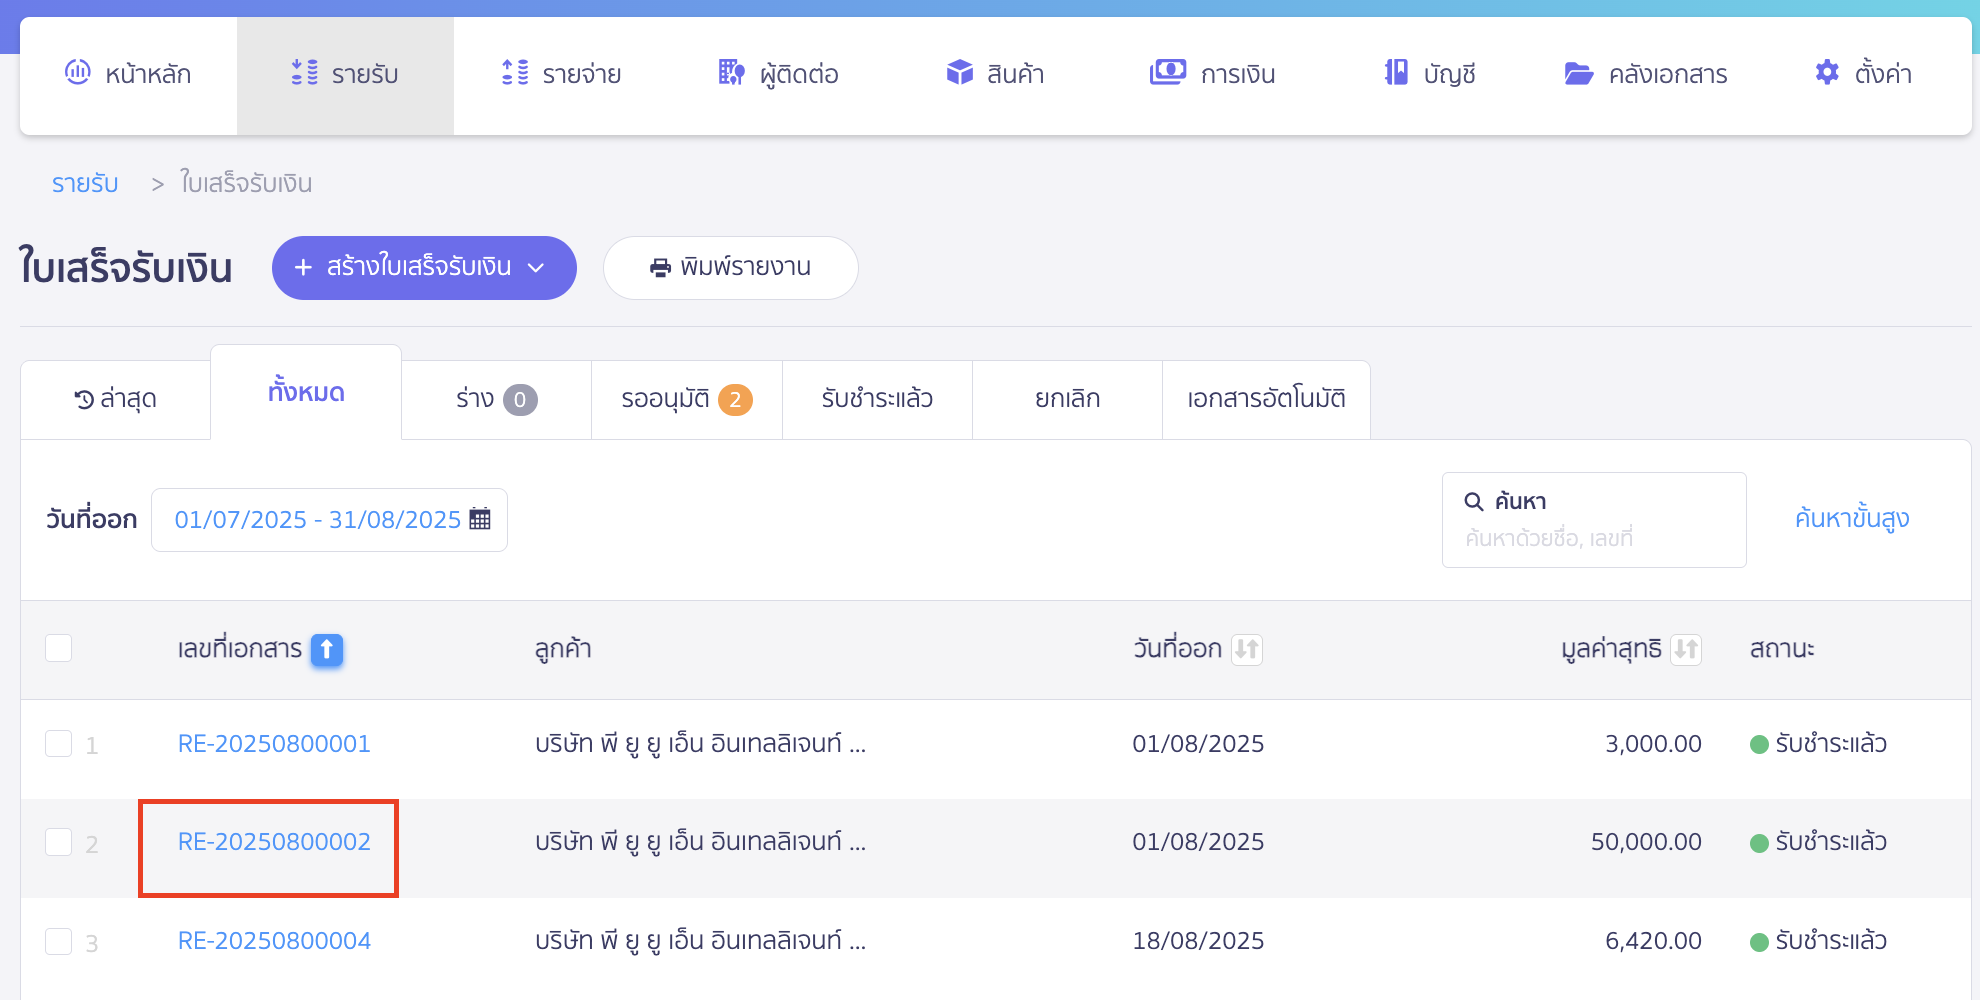
Task: Switch to the รออนุมัติ tab
Action: (x=686, y=399)
